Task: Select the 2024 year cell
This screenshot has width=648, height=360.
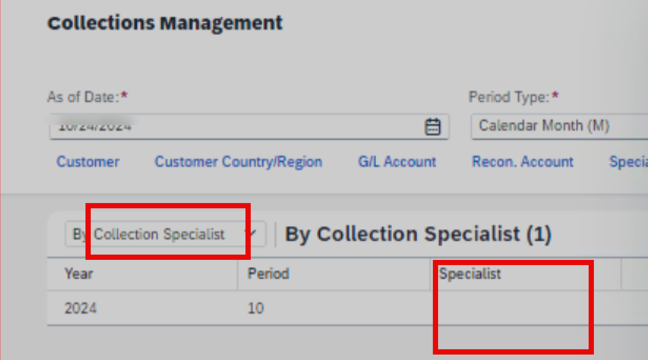Action: tap(81, 308)
